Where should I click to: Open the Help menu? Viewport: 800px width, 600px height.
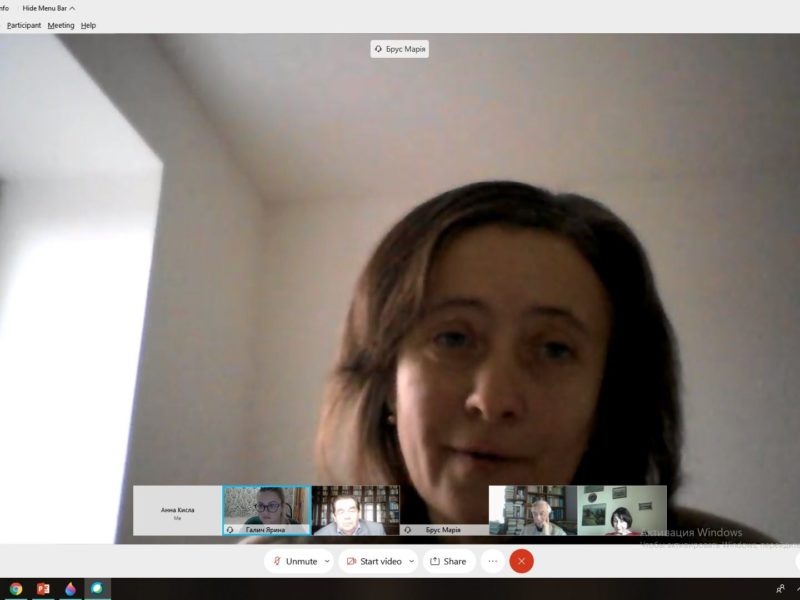pos(88,25)
